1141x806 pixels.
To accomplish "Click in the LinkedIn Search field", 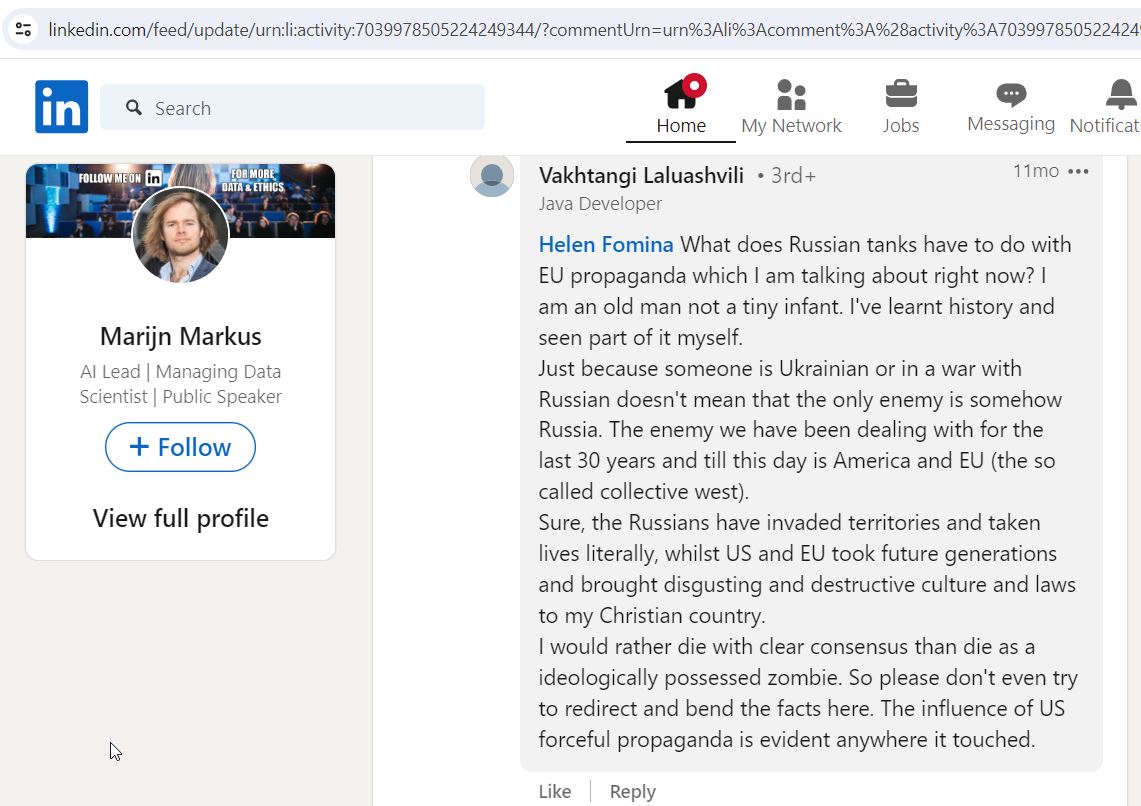I will (x=293, y=108).
